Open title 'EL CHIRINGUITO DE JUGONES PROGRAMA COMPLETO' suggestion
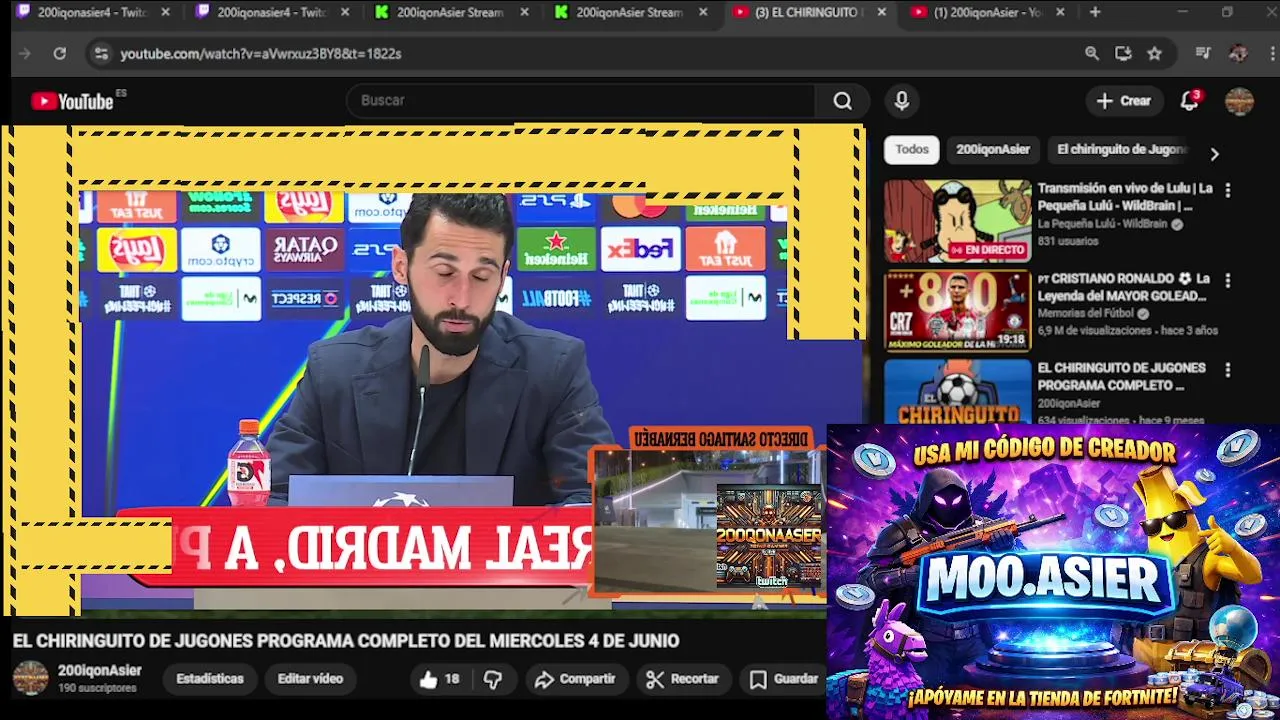The width and height of the screenshot is (1280, 720). click(1121, 377)
